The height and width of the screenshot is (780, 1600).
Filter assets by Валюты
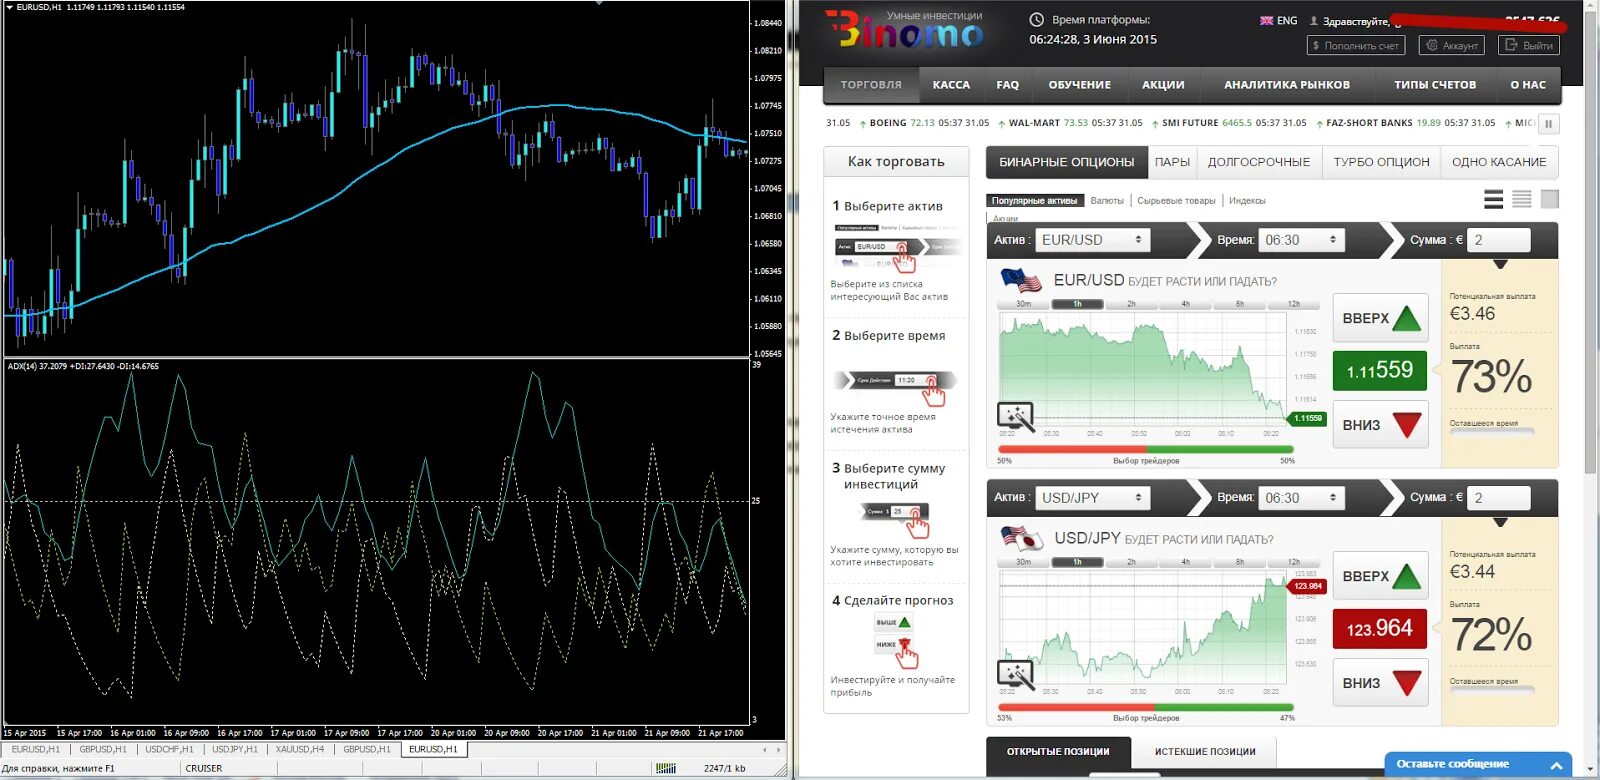pos(1107,201)
